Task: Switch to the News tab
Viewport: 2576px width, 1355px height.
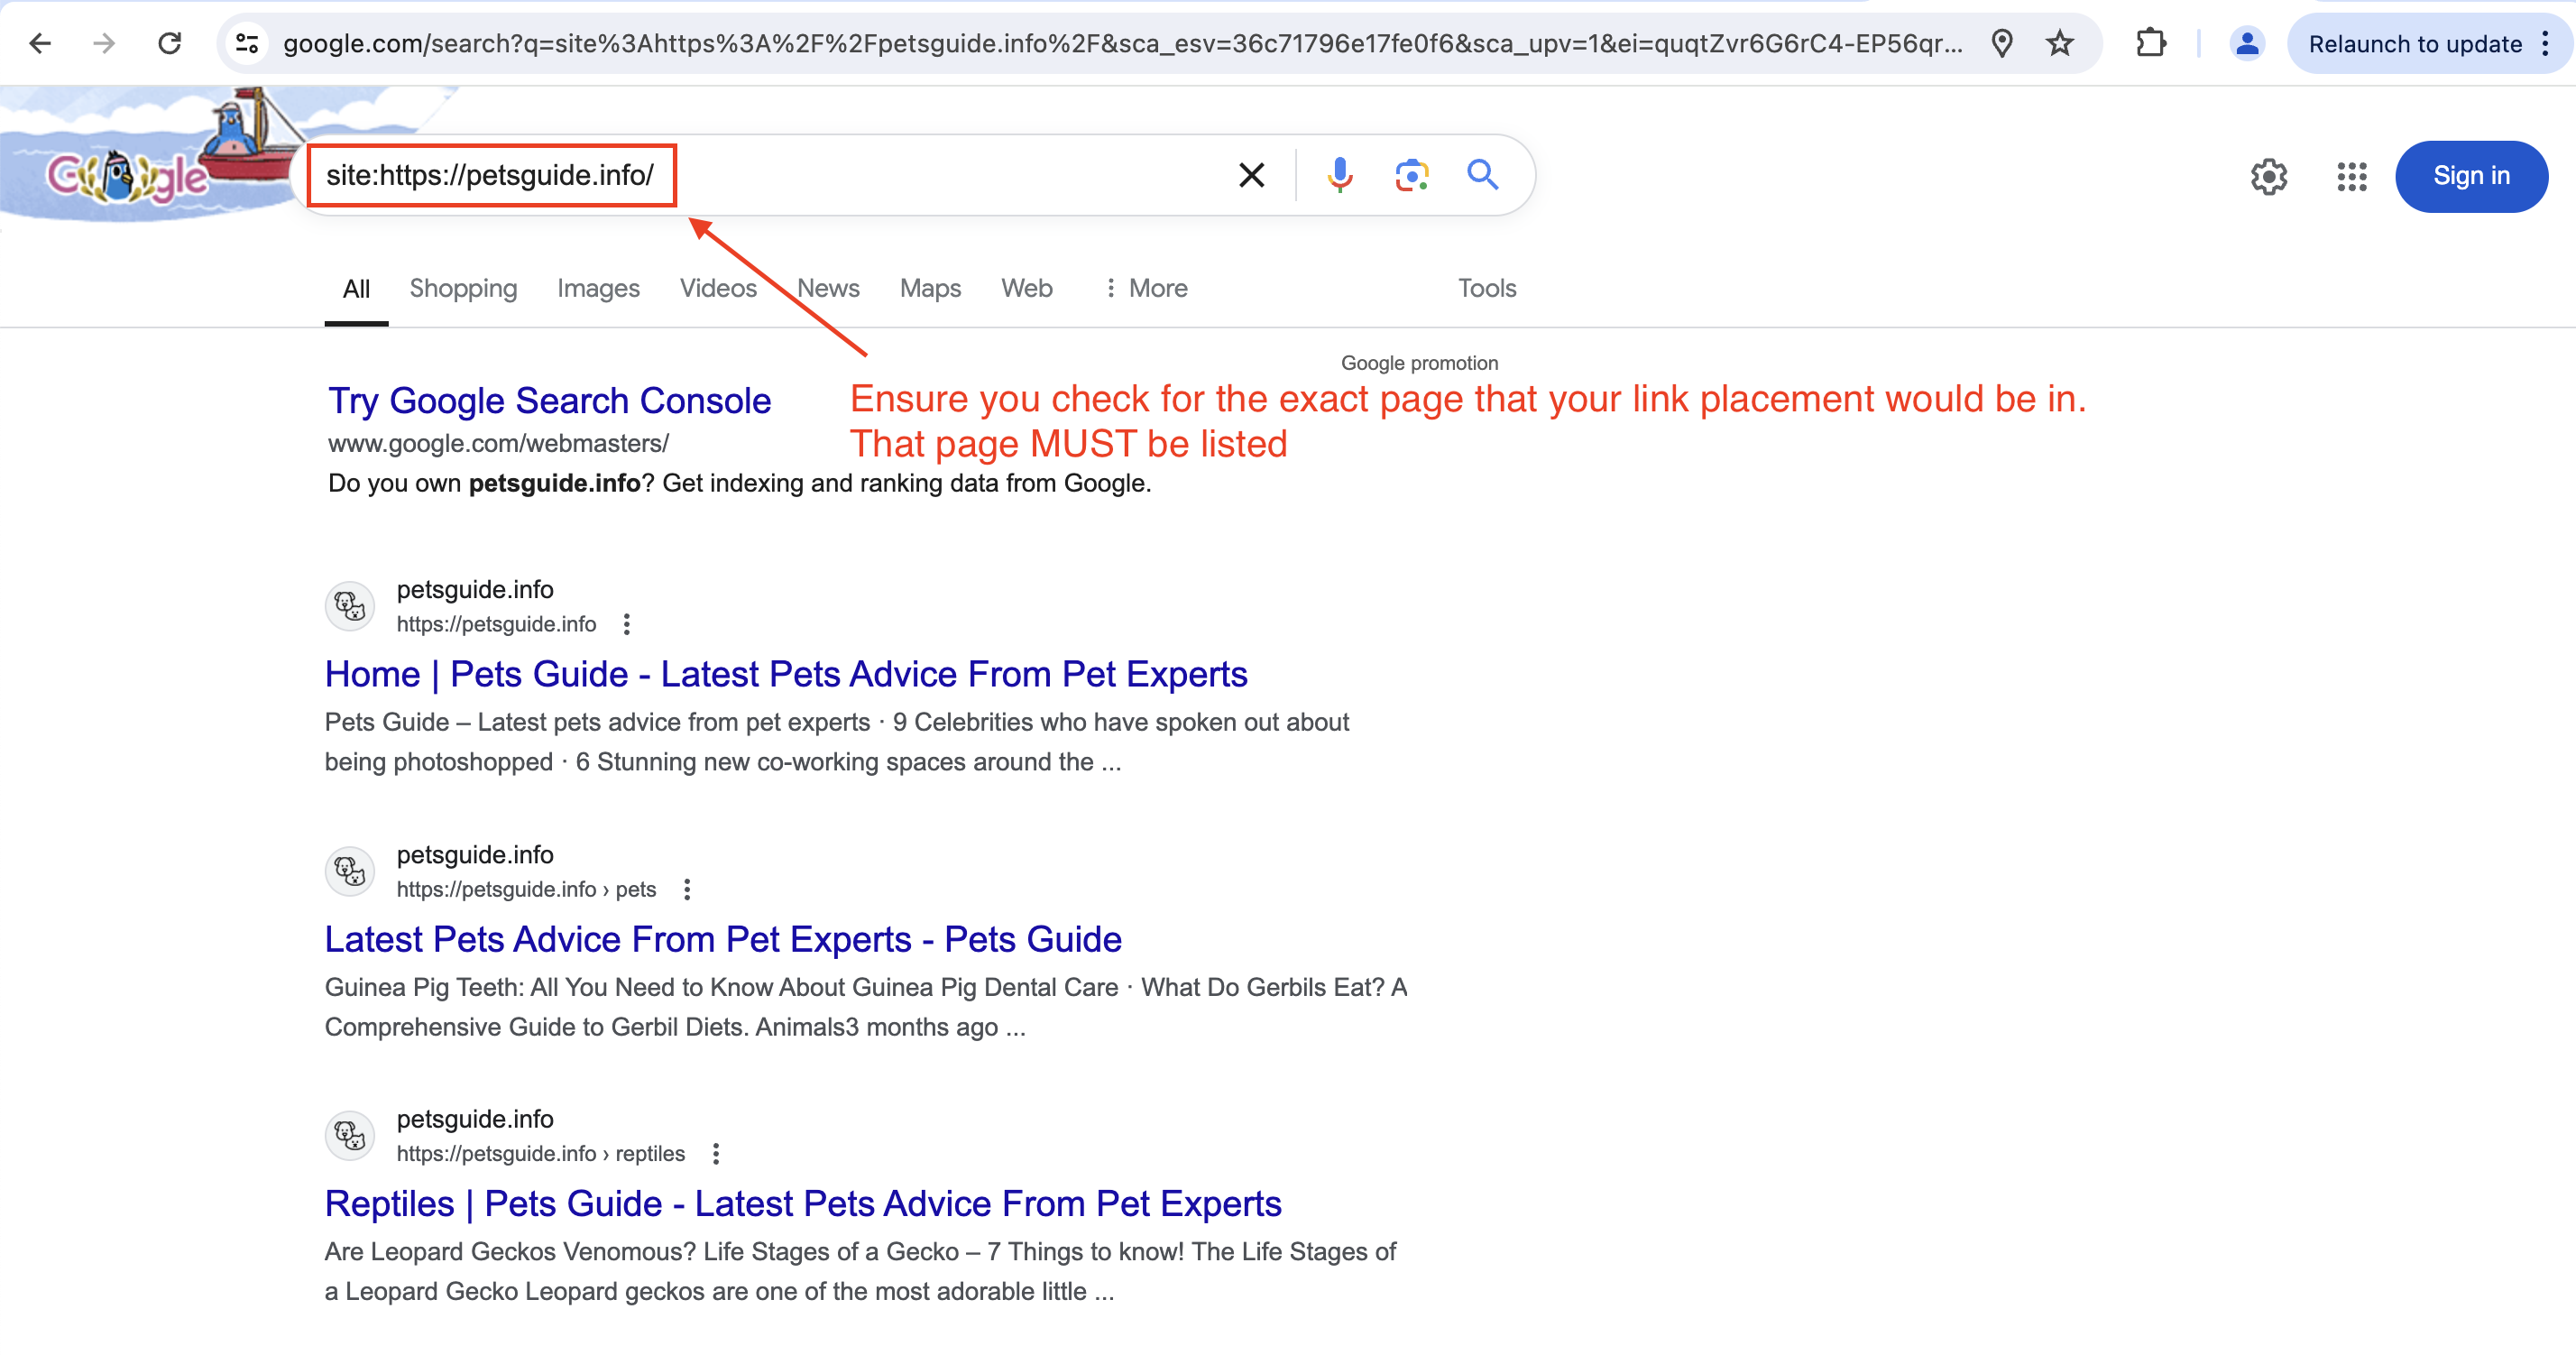Action: point(828,288)
